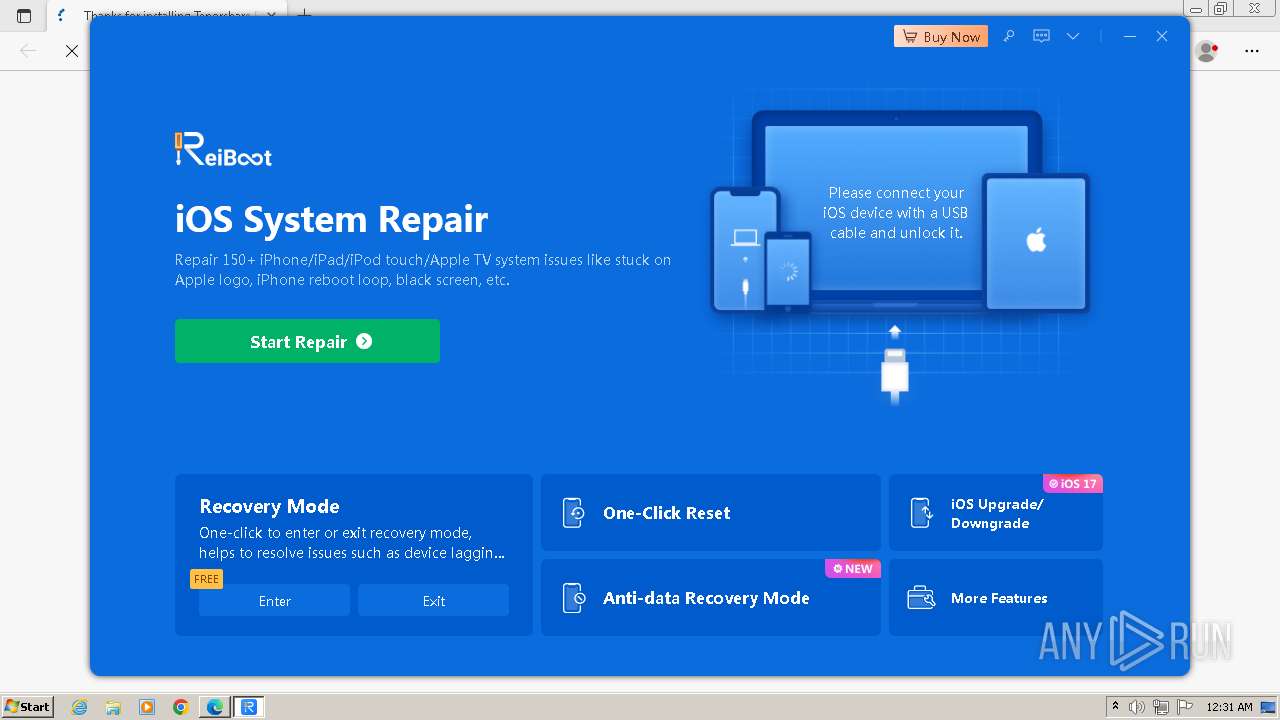
Task: Click the network tray icon
Action: [1161, 707]
